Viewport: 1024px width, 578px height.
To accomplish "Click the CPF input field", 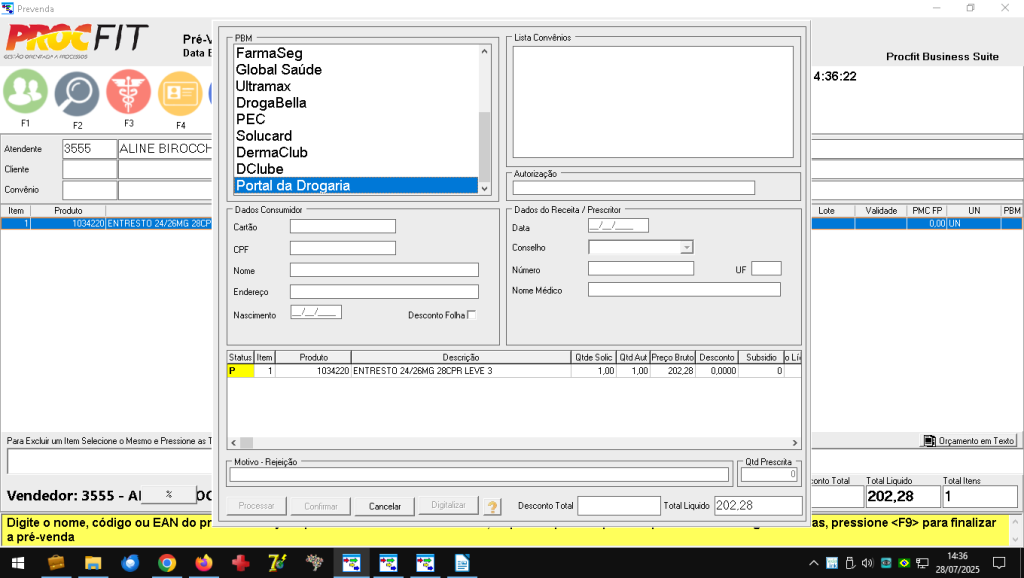I will [343, 248].
